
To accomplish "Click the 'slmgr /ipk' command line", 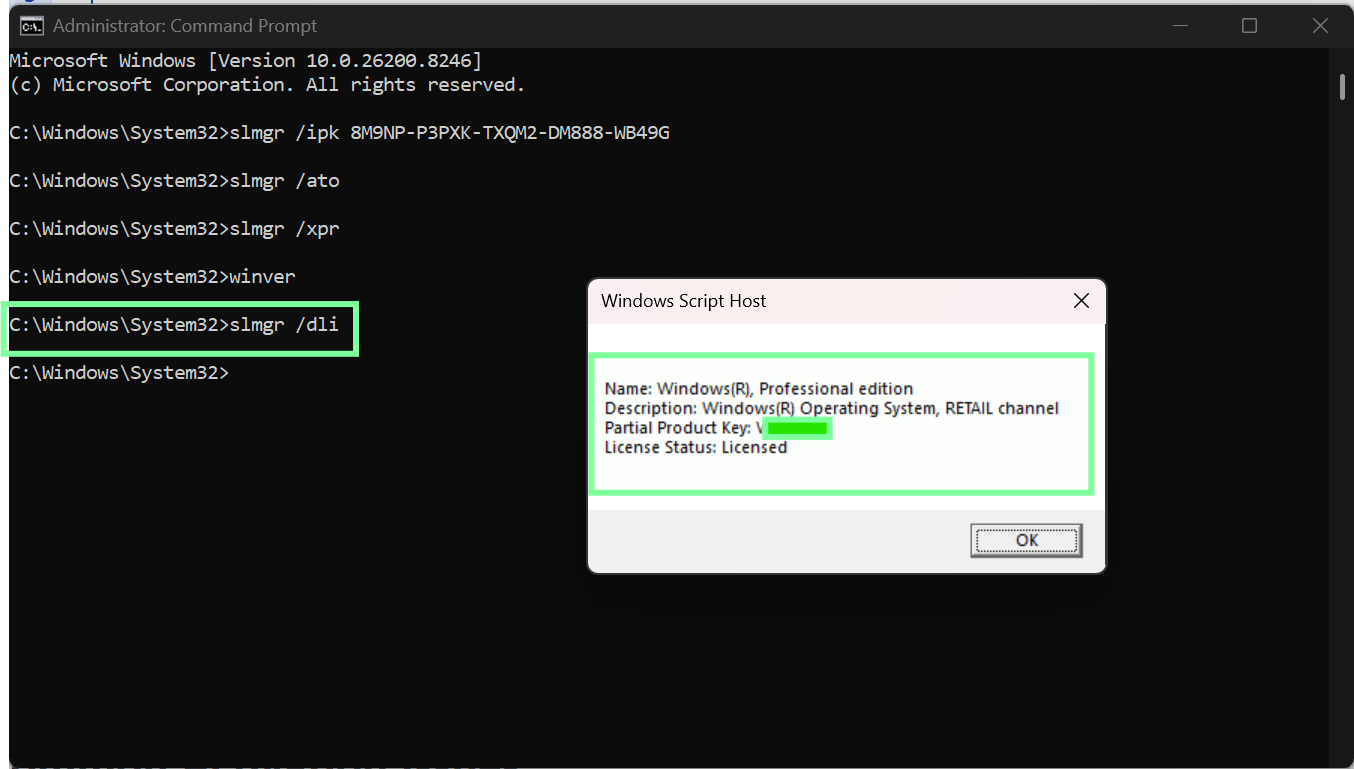I will 339,133.
